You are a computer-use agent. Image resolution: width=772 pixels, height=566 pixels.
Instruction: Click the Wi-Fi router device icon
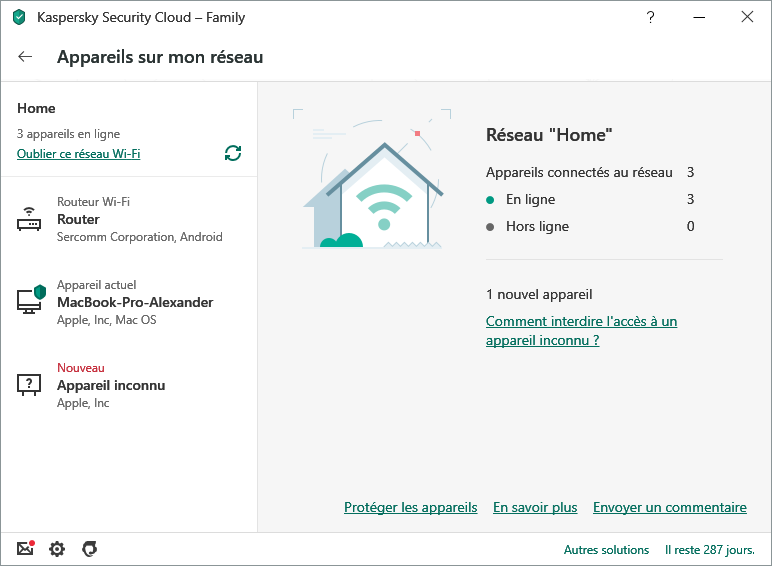29,220
